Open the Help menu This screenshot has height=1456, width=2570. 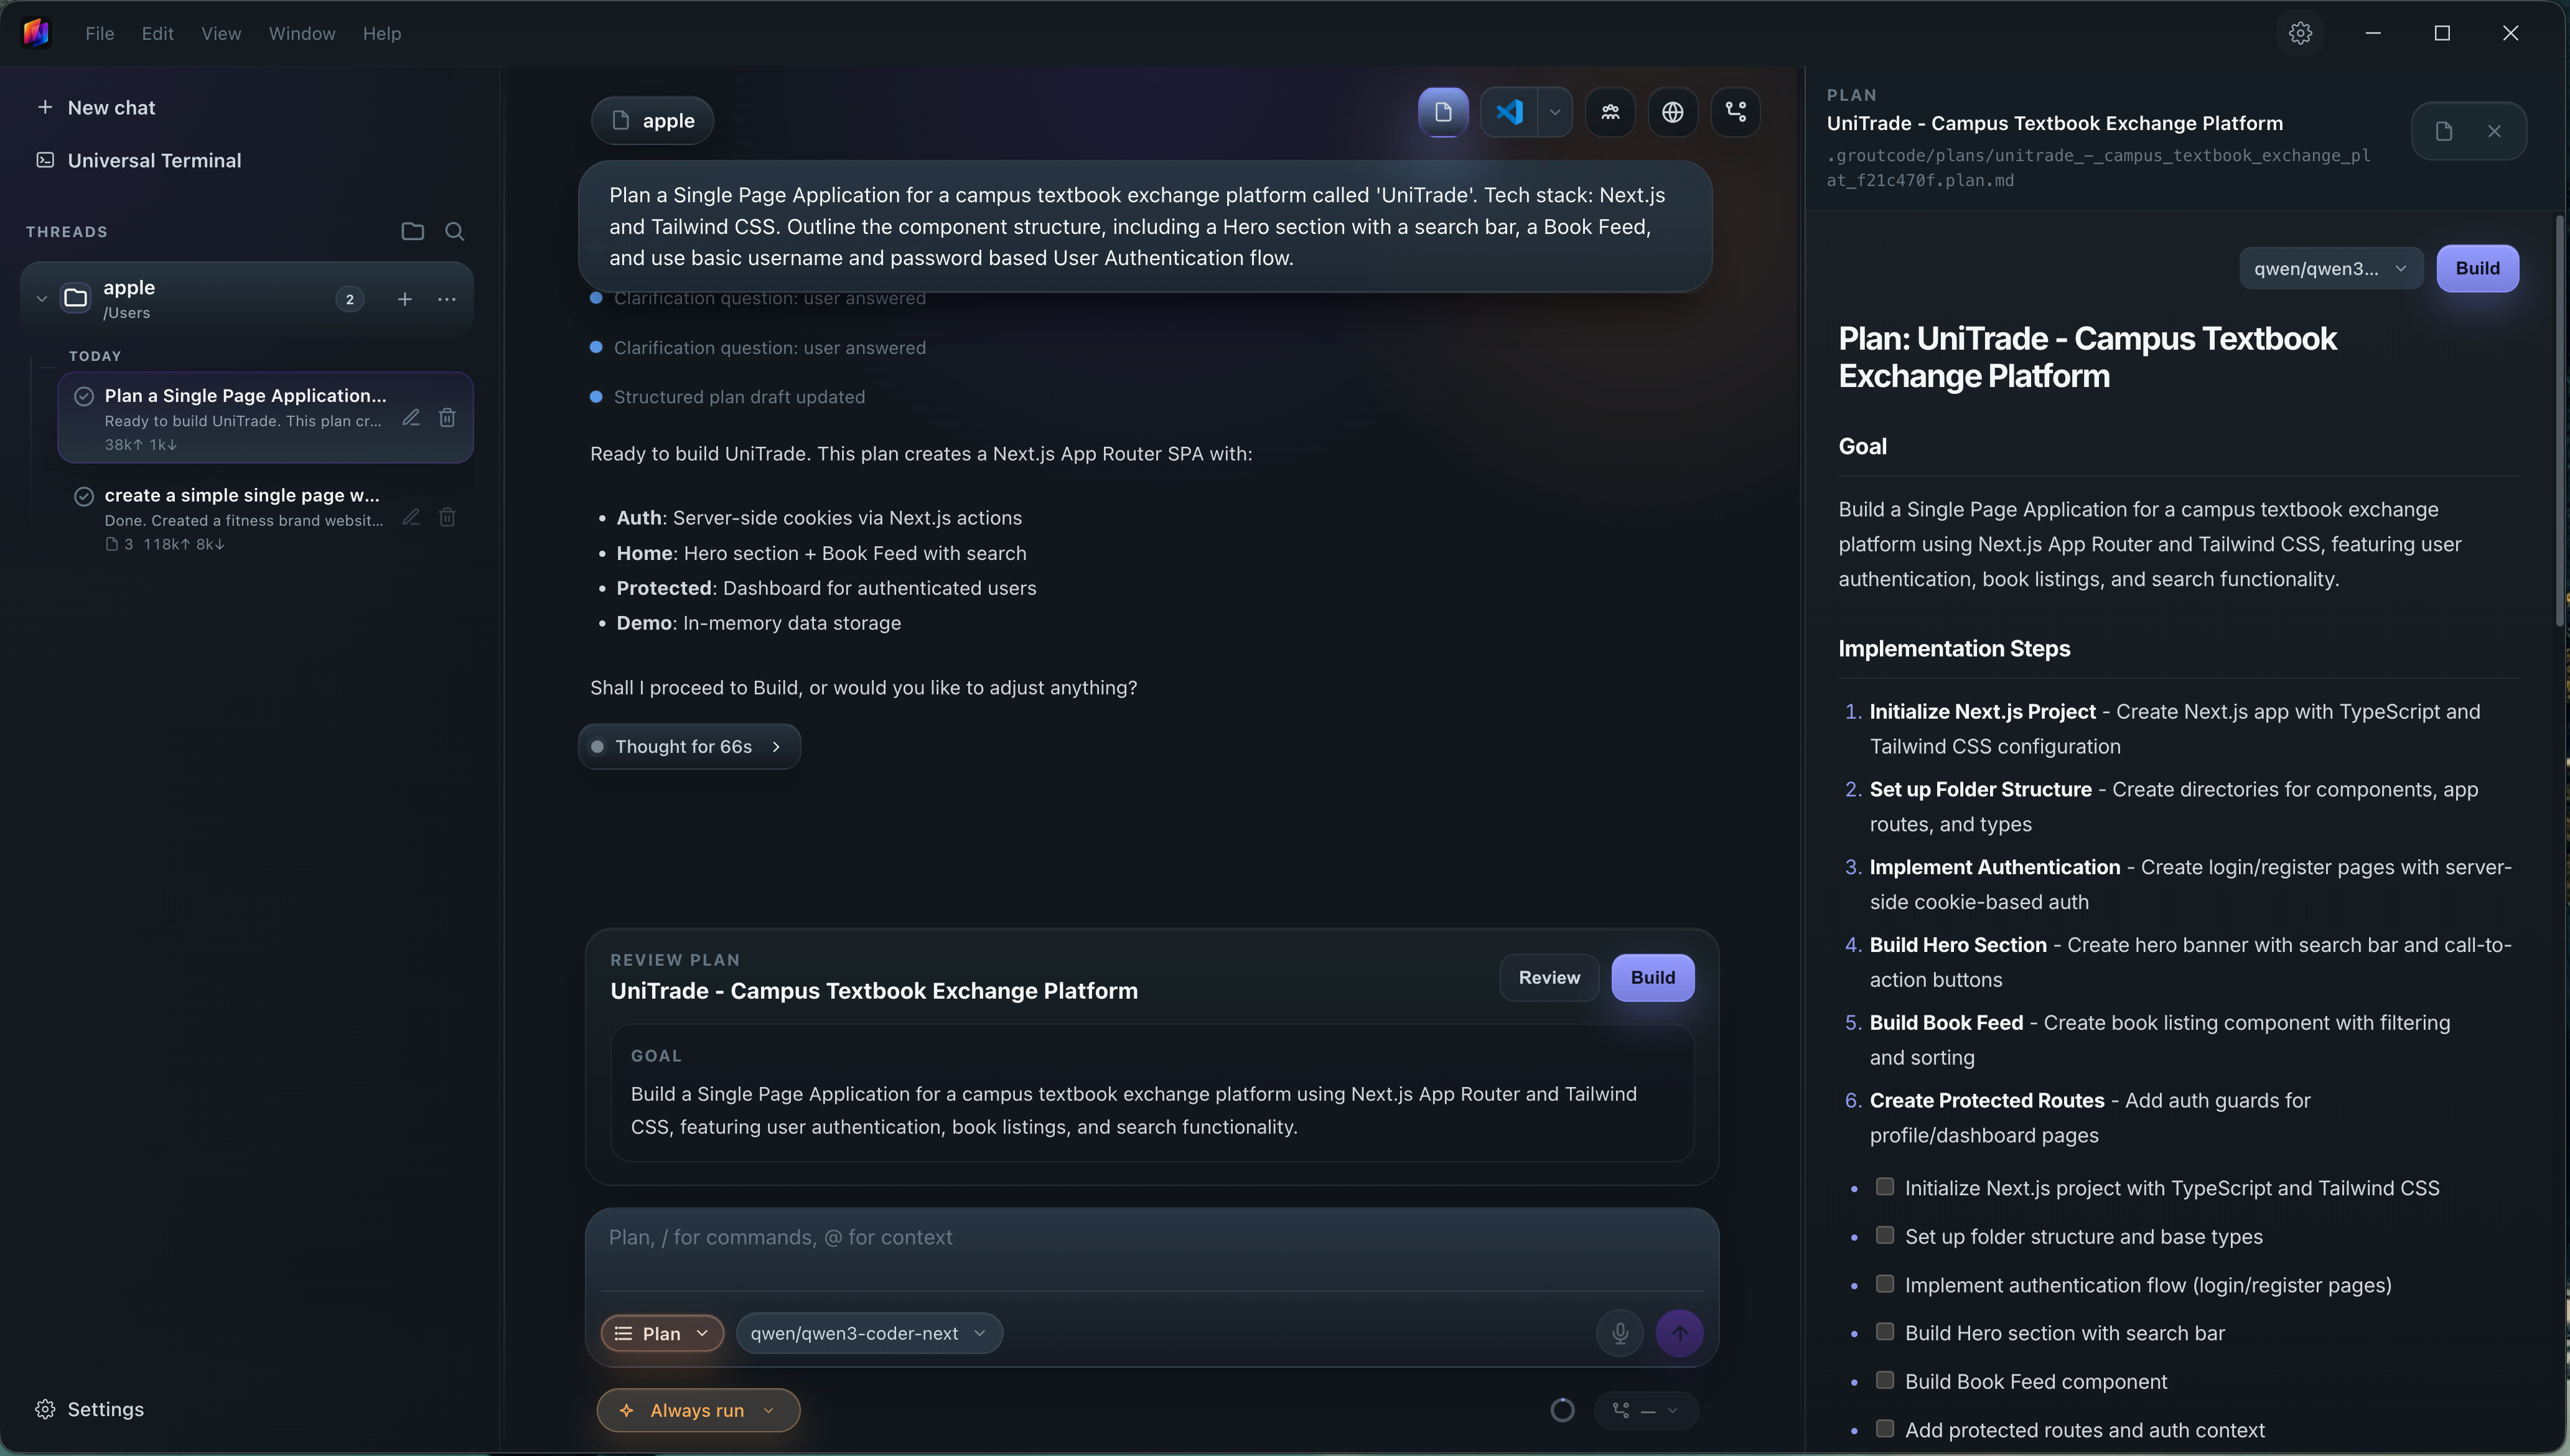coord(382,33)
